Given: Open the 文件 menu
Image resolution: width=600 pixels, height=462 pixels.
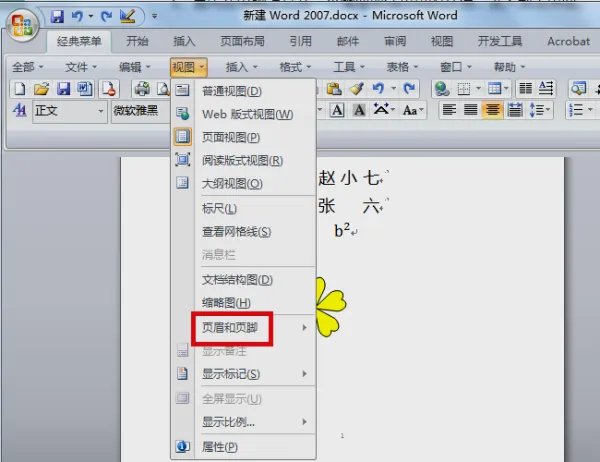Looking at the screenshot, I should coord(80,67).
